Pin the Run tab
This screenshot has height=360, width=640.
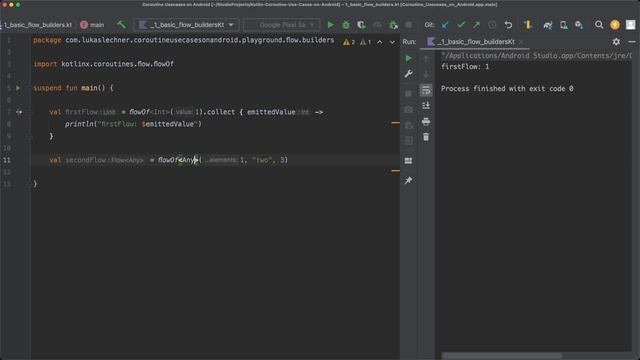408,180
